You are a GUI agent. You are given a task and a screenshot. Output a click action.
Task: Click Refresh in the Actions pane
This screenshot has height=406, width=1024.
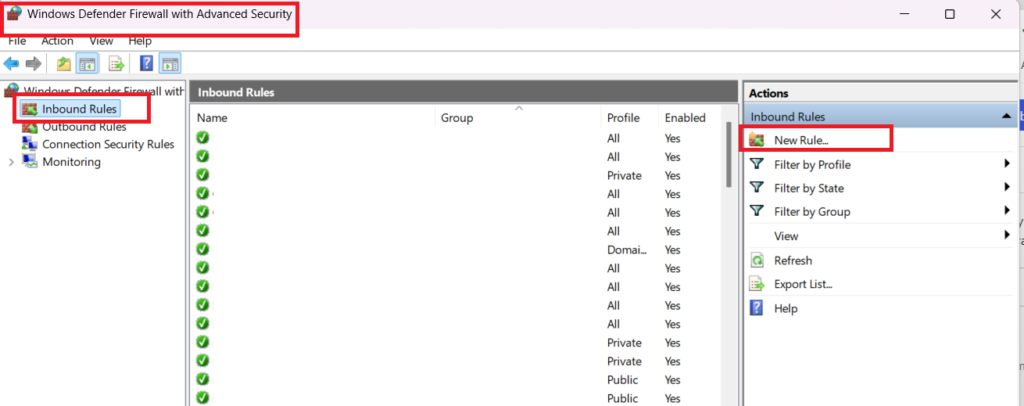(793, 260)
